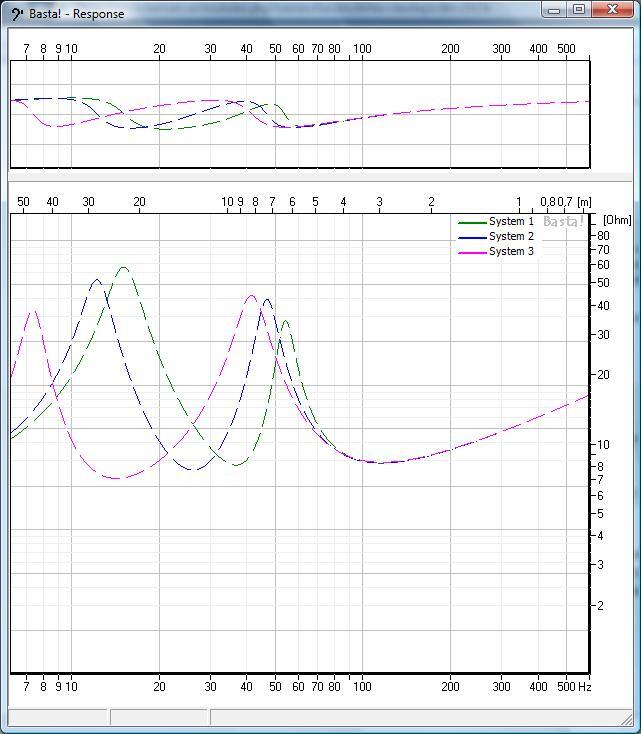Click the leftmost magenta peak in the impedance graph
The image size is (641, 734).
click(35, 311)
